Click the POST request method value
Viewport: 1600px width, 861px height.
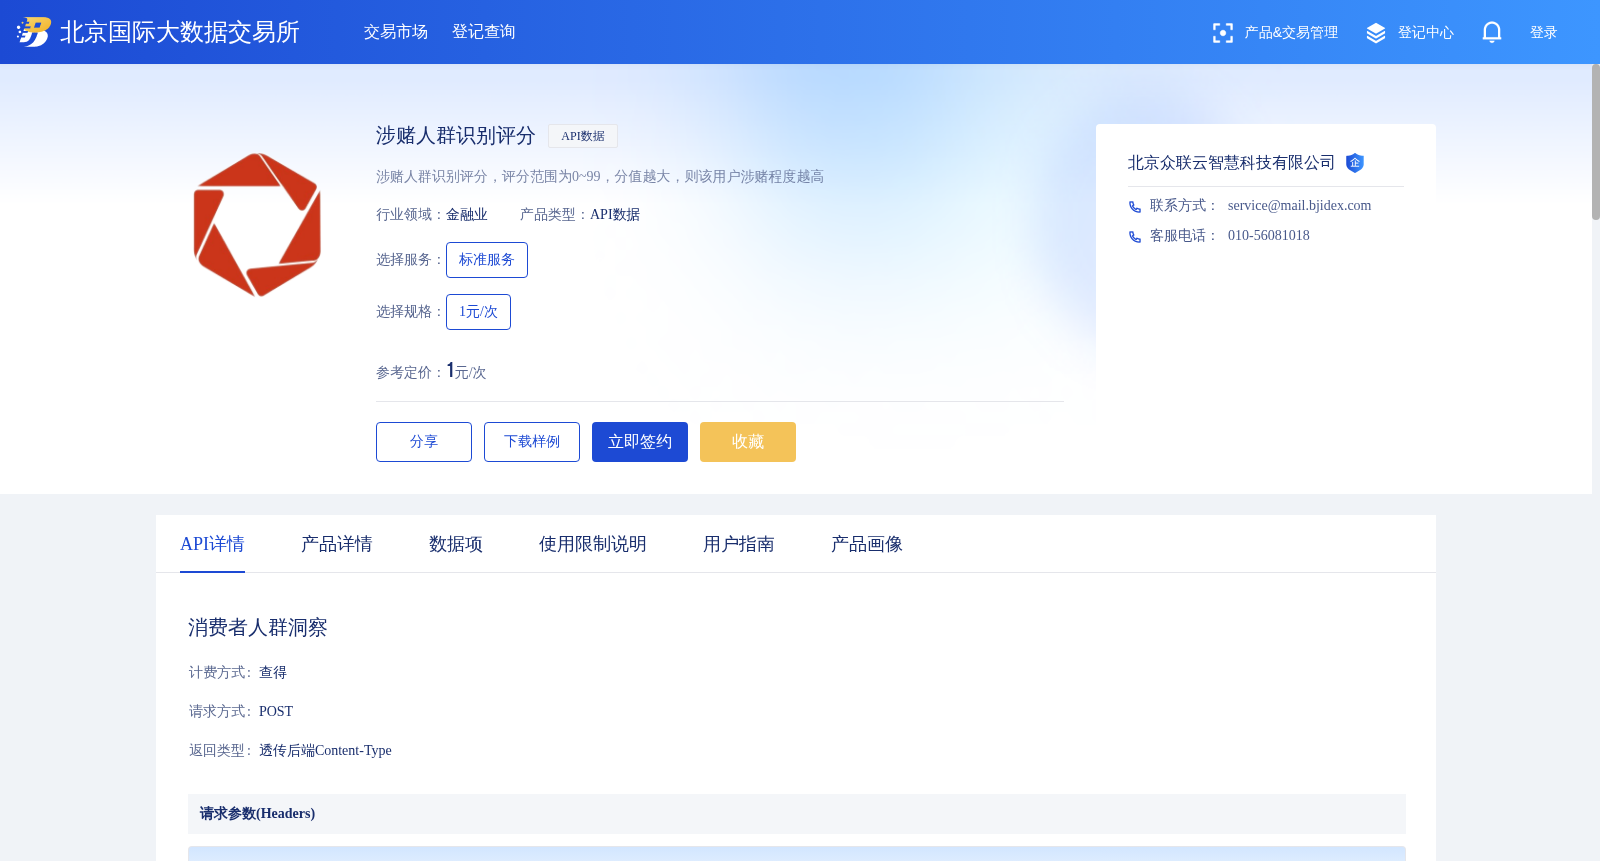pos(276,712)
